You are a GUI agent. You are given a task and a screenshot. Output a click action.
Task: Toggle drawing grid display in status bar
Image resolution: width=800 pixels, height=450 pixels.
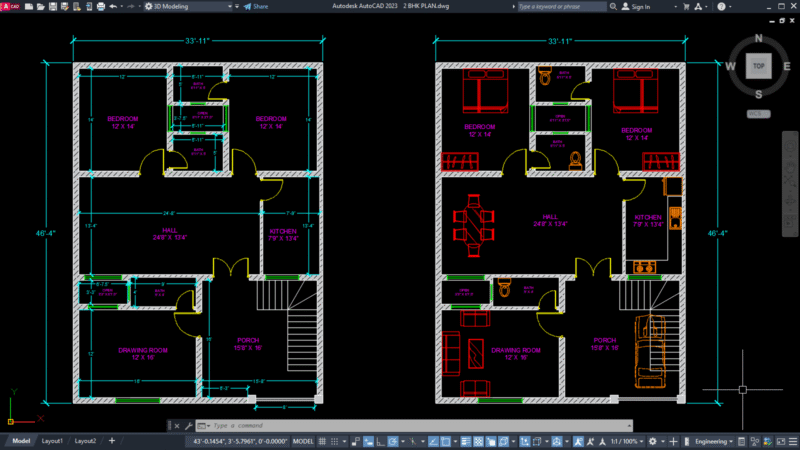[322, 441]
